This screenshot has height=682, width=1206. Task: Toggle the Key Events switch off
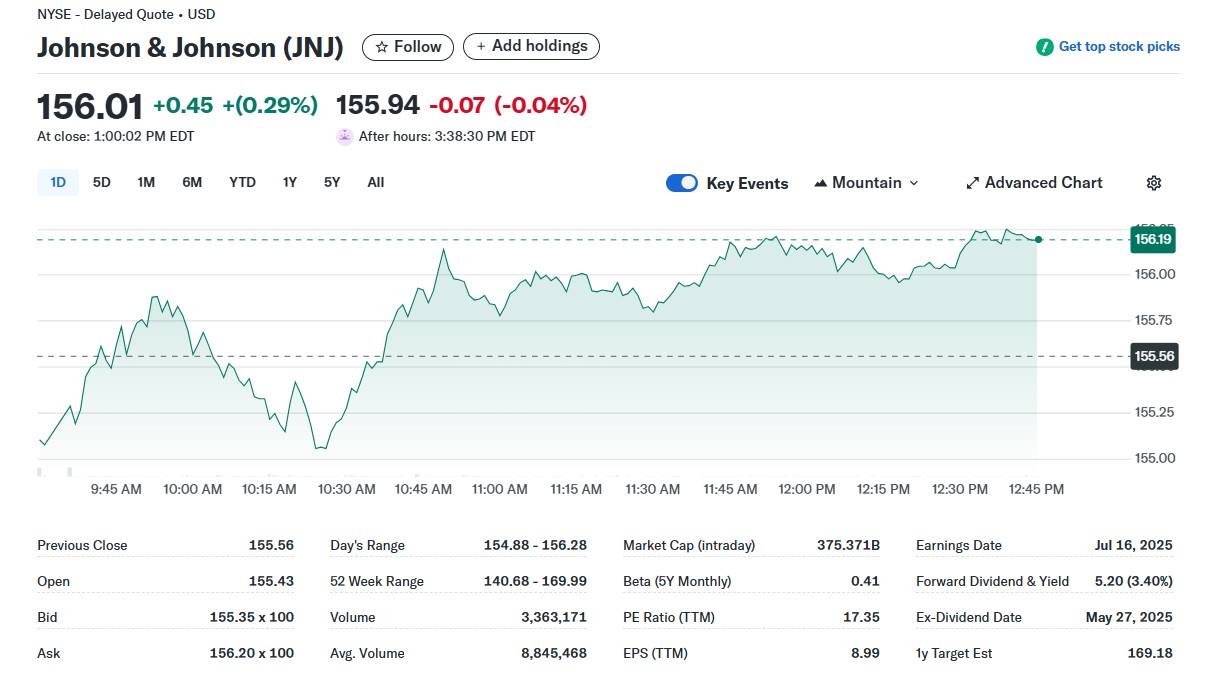coord(682,183)
